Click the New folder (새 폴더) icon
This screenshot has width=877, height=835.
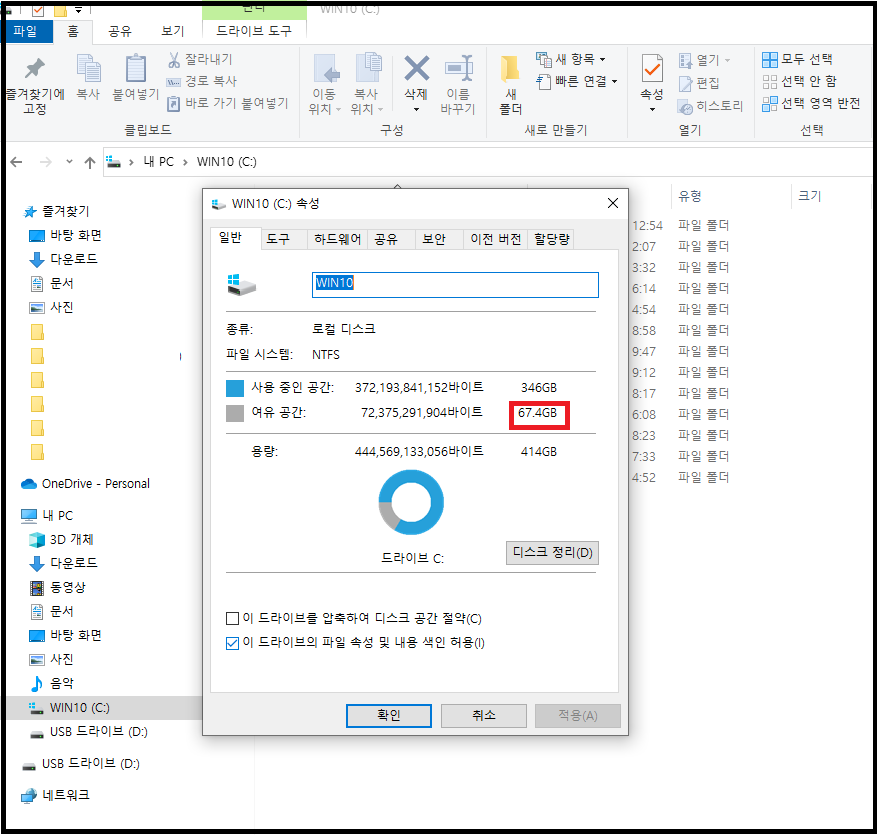[x=510, y=69]
